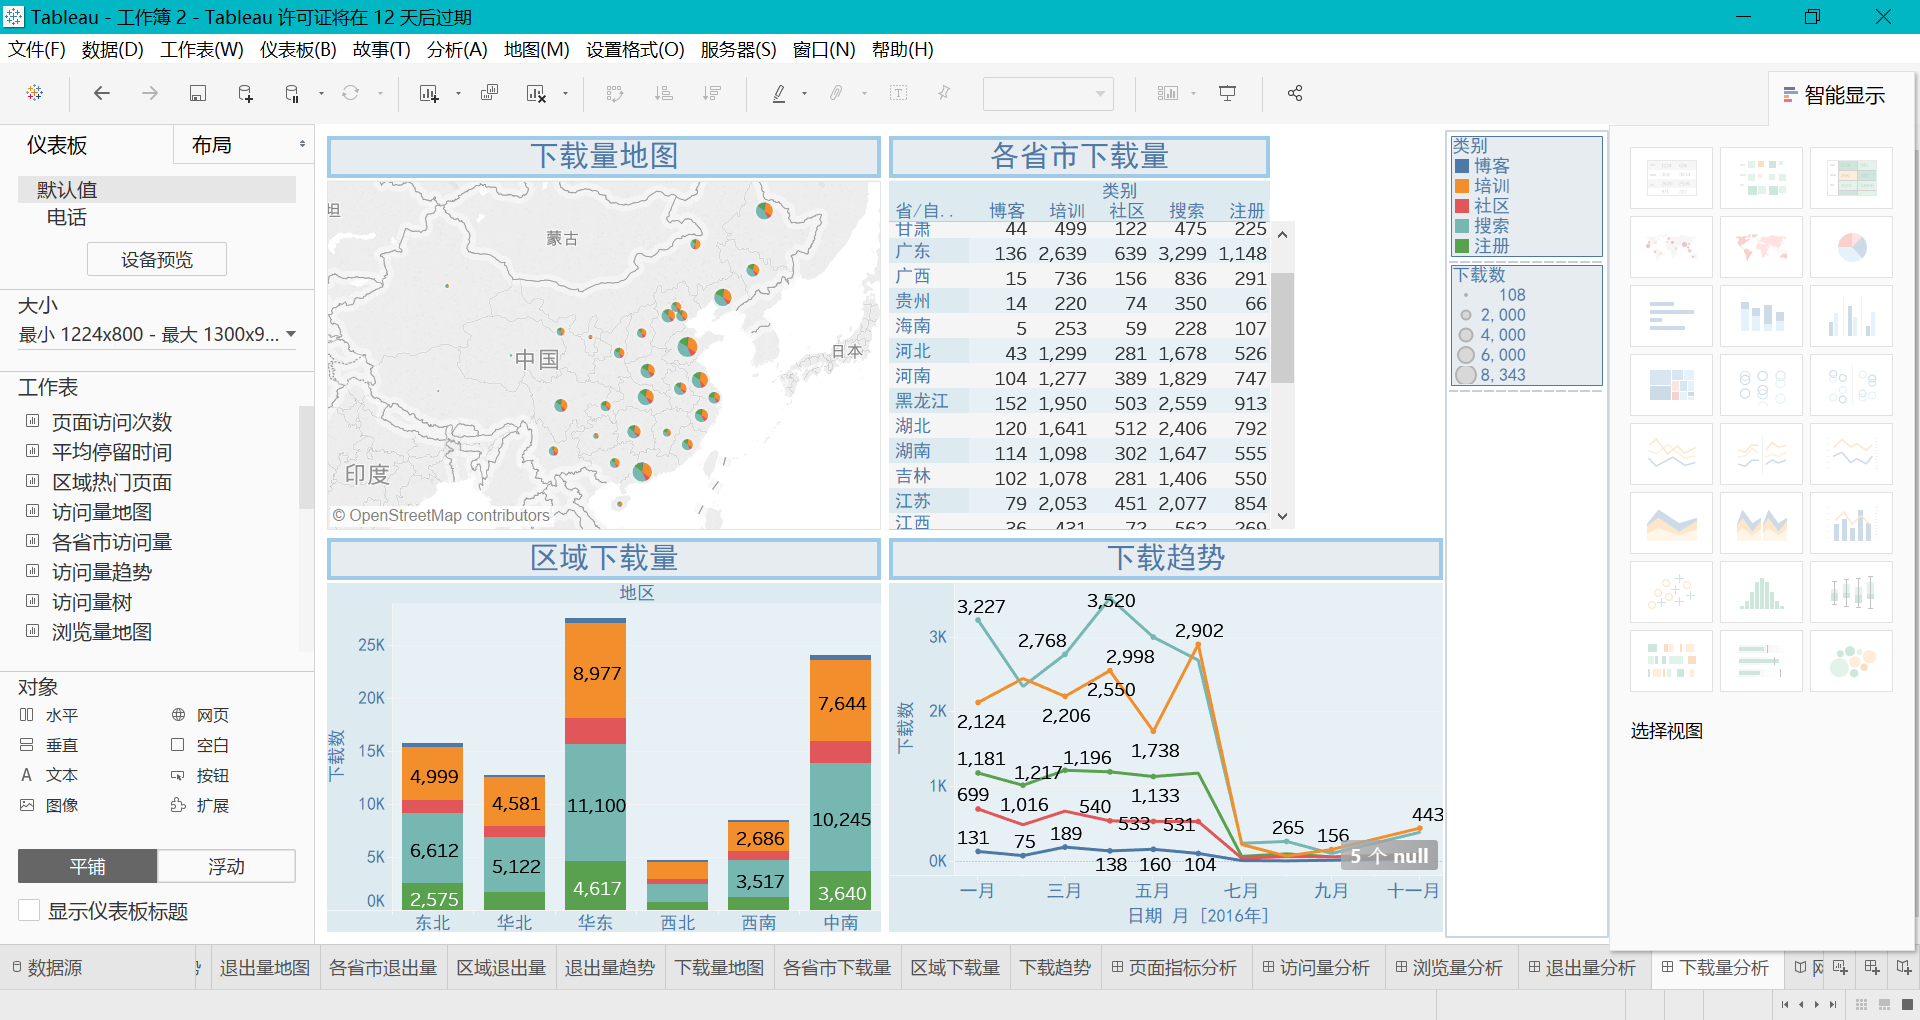Go to the last sheet tab

tap(1833, 1004)
